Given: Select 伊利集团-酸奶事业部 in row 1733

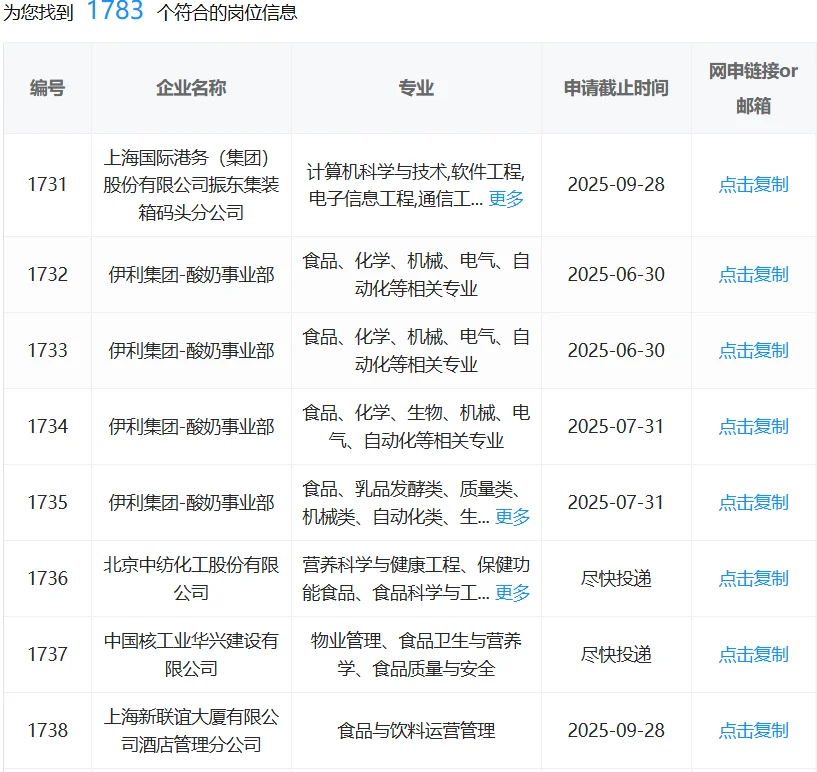Looking at the screenshot, I should pos(191,351).
